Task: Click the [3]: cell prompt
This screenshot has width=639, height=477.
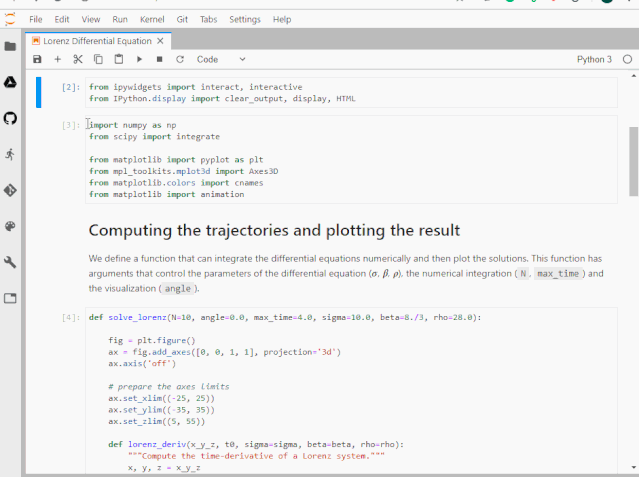Action: click(x=71, y=125)
